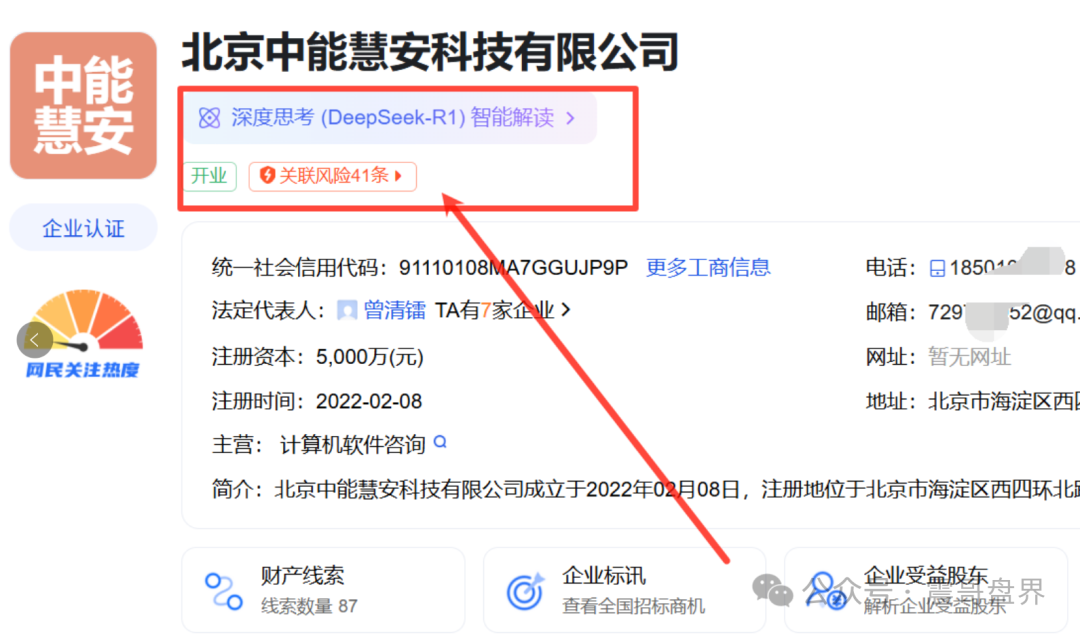The height and width of the screenshot is (635, 1080).
Task: Click the avatar icon beside 曾清镭
Action: (x=347, y=311)
